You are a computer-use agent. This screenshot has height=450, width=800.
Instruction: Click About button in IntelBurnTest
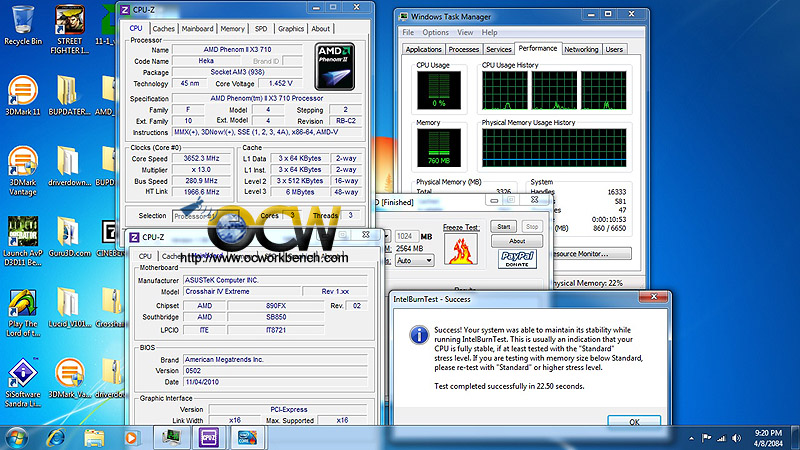tap(517, 241)
